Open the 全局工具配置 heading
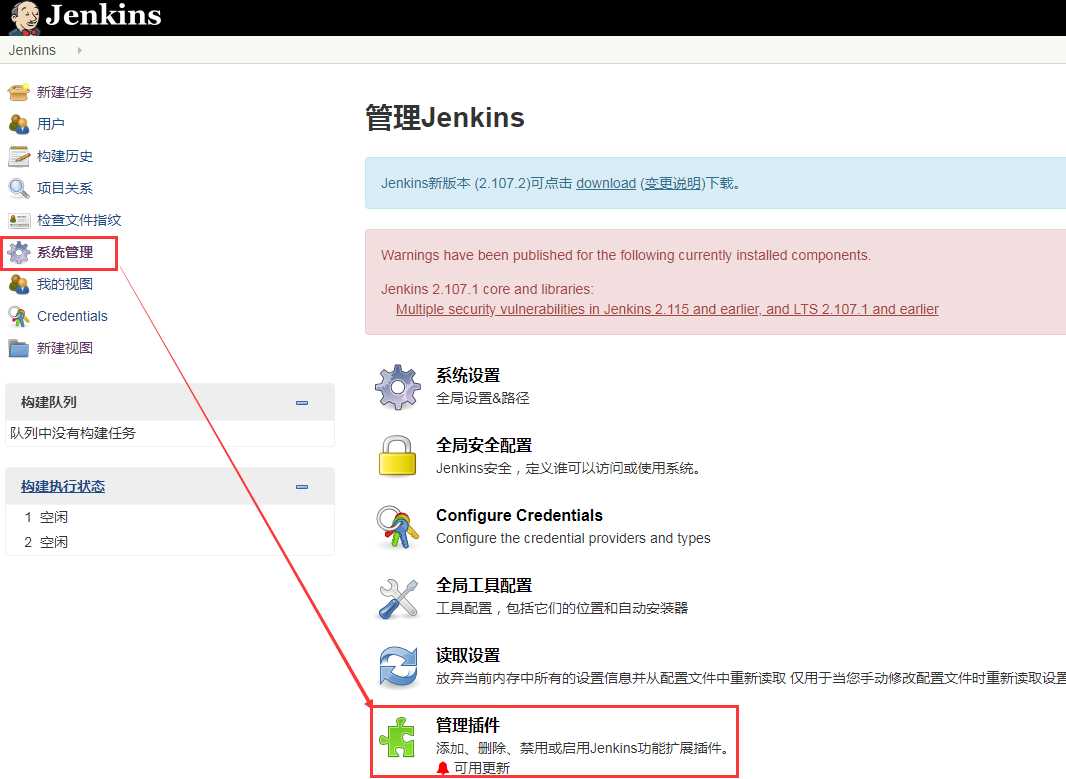The height and width of the screenshot is (779, 1066). click(484, 585)
